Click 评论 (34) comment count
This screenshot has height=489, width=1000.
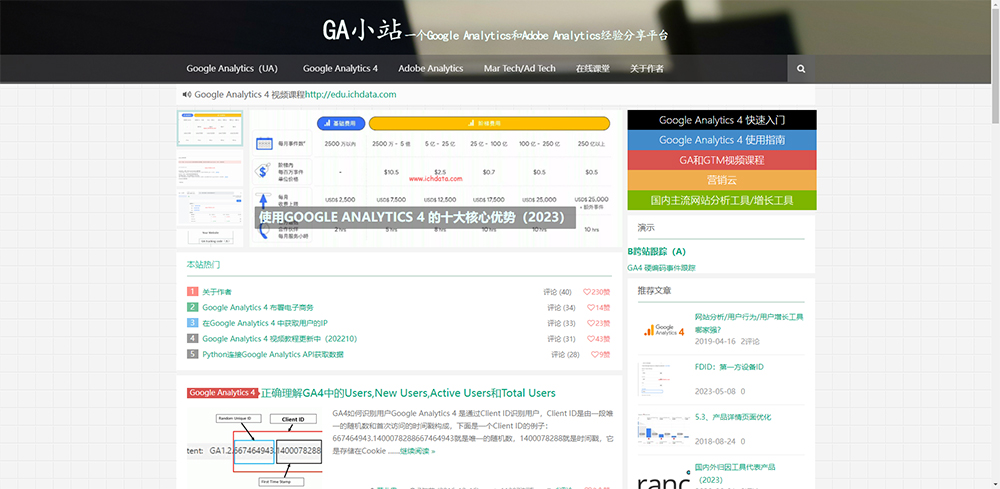(561, 308)
